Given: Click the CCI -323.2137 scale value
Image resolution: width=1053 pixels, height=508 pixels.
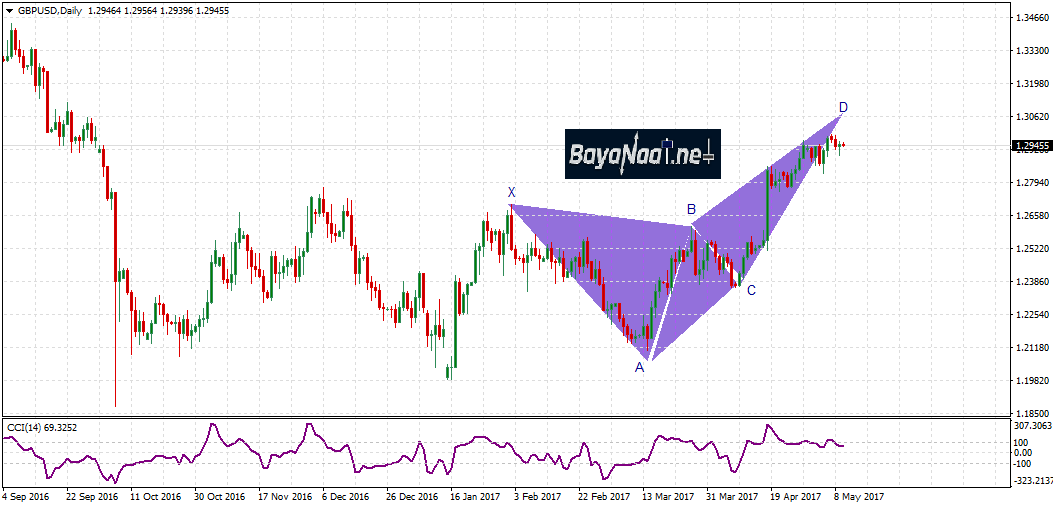Looking at the screenshot, I should [x=1033, y=481].
